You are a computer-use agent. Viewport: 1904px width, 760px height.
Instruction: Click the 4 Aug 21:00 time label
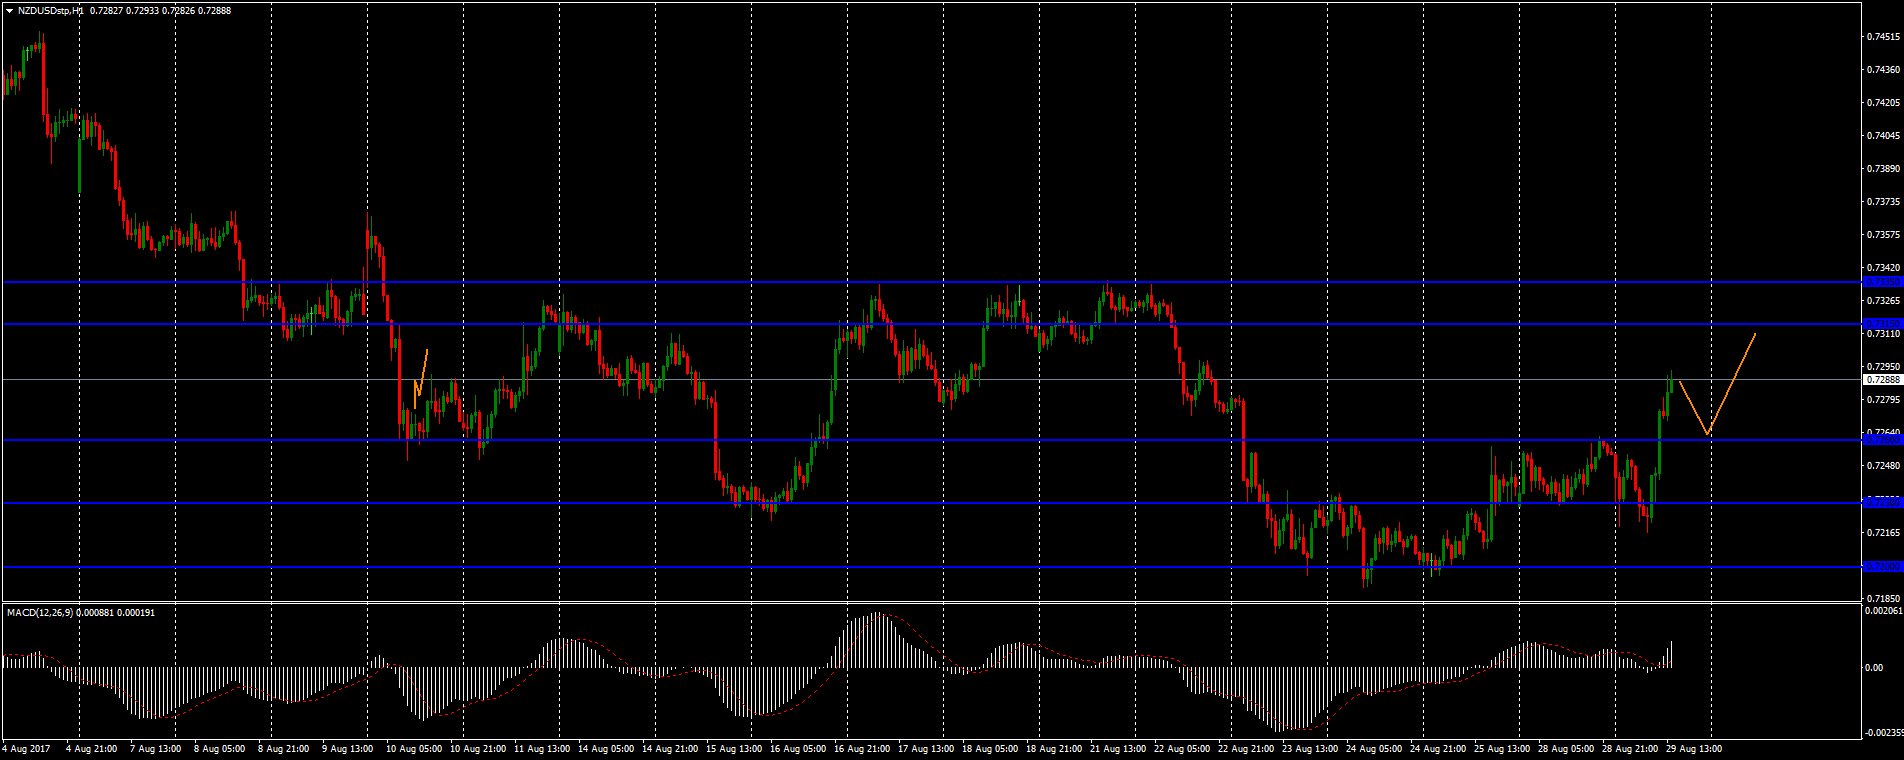91,748
